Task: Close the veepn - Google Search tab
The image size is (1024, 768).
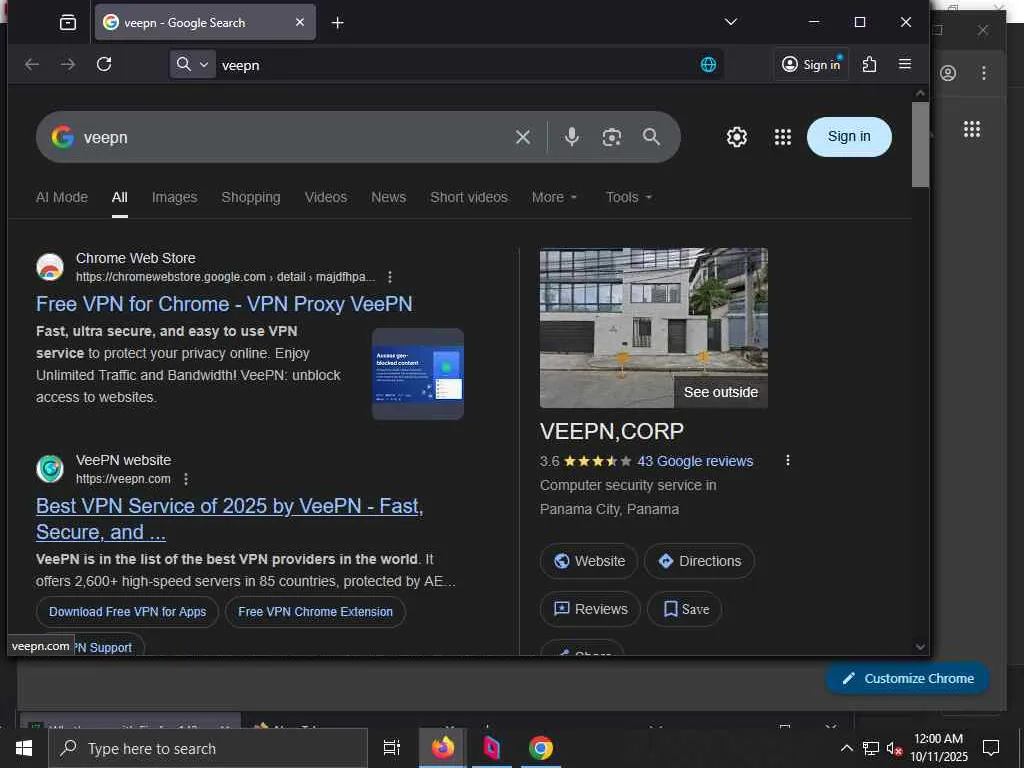Action: (x=300, y=22)
